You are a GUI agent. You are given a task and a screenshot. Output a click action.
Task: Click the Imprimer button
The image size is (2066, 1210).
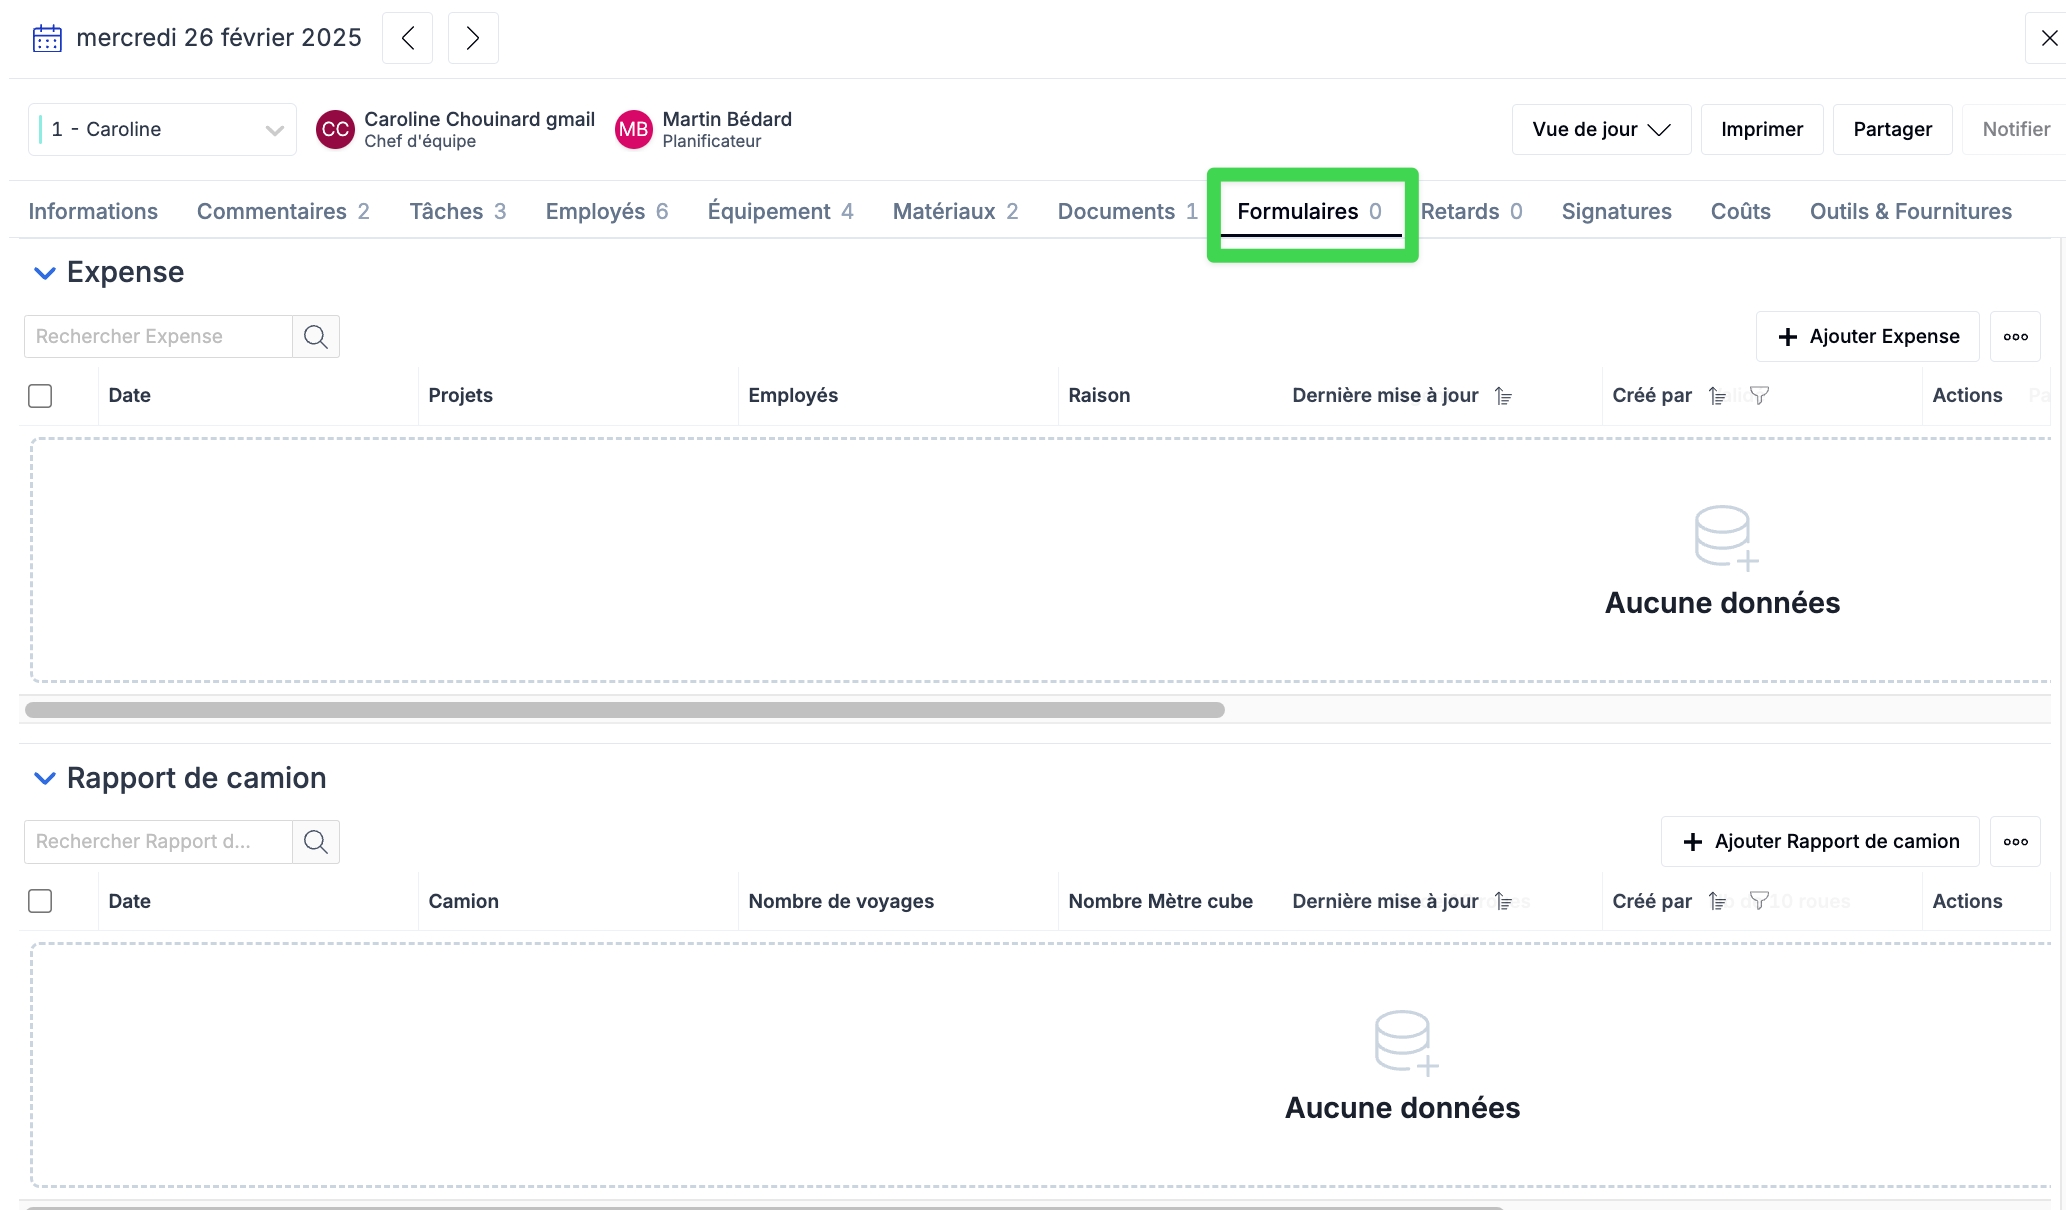[x=1761, y=130]
